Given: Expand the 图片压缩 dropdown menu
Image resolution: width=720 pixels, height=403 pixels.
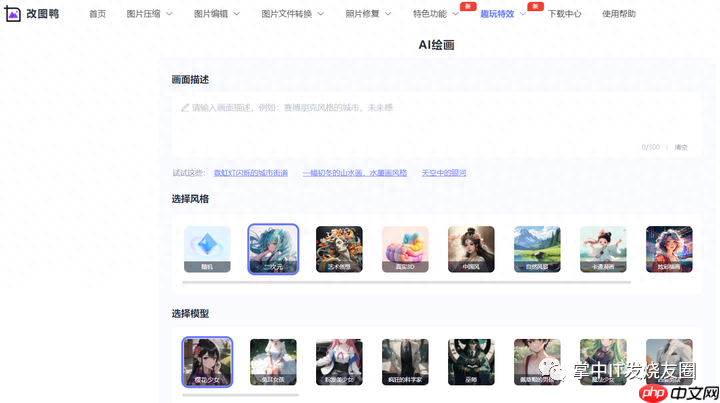Looking at the screenshot, I should point(149,14).
